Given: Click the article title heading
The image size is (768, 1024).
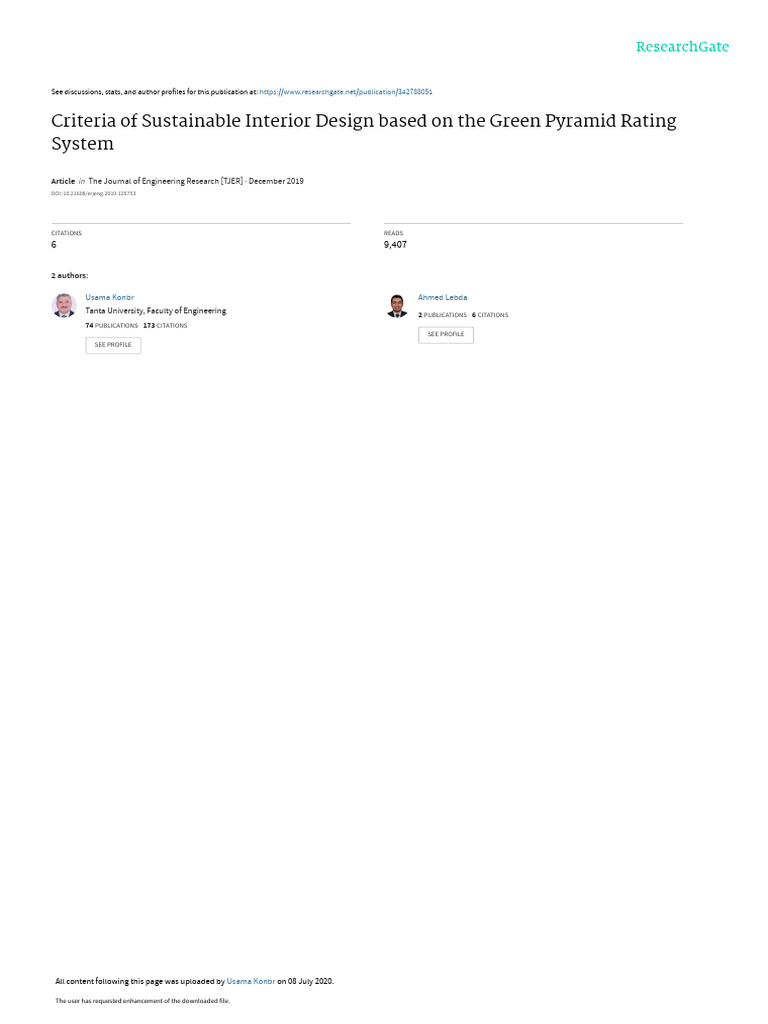Looking at the screenshot, I should (x=364, y=132).
